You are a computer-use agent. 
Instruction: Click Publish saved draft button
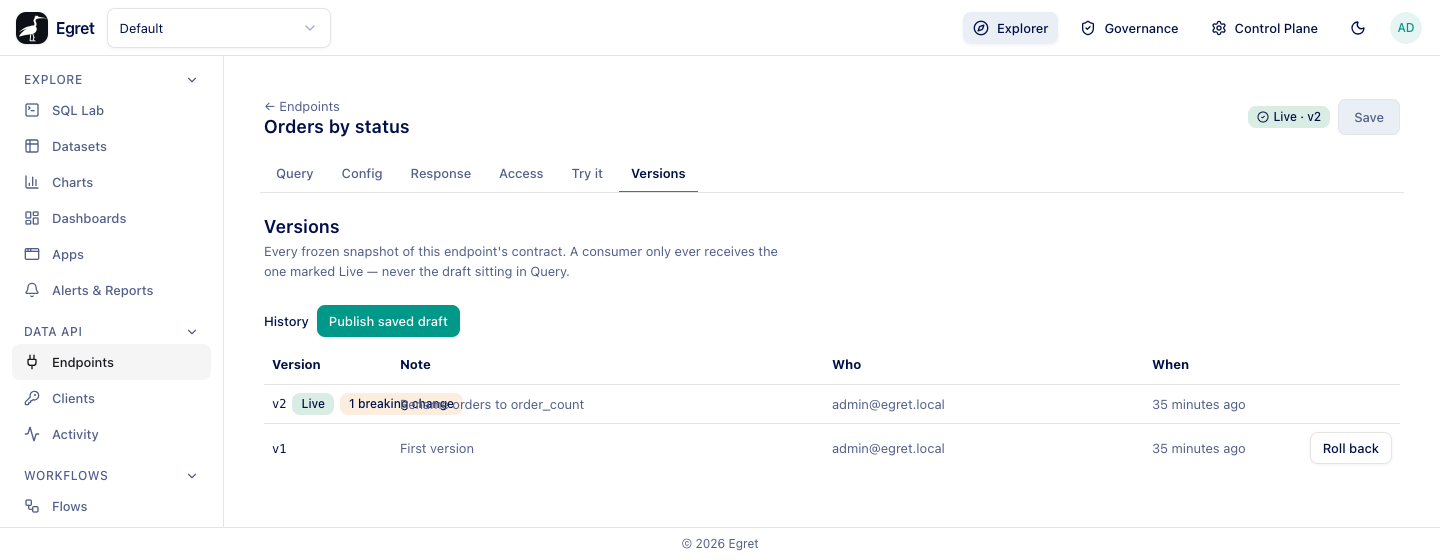(x=388, y=322)
